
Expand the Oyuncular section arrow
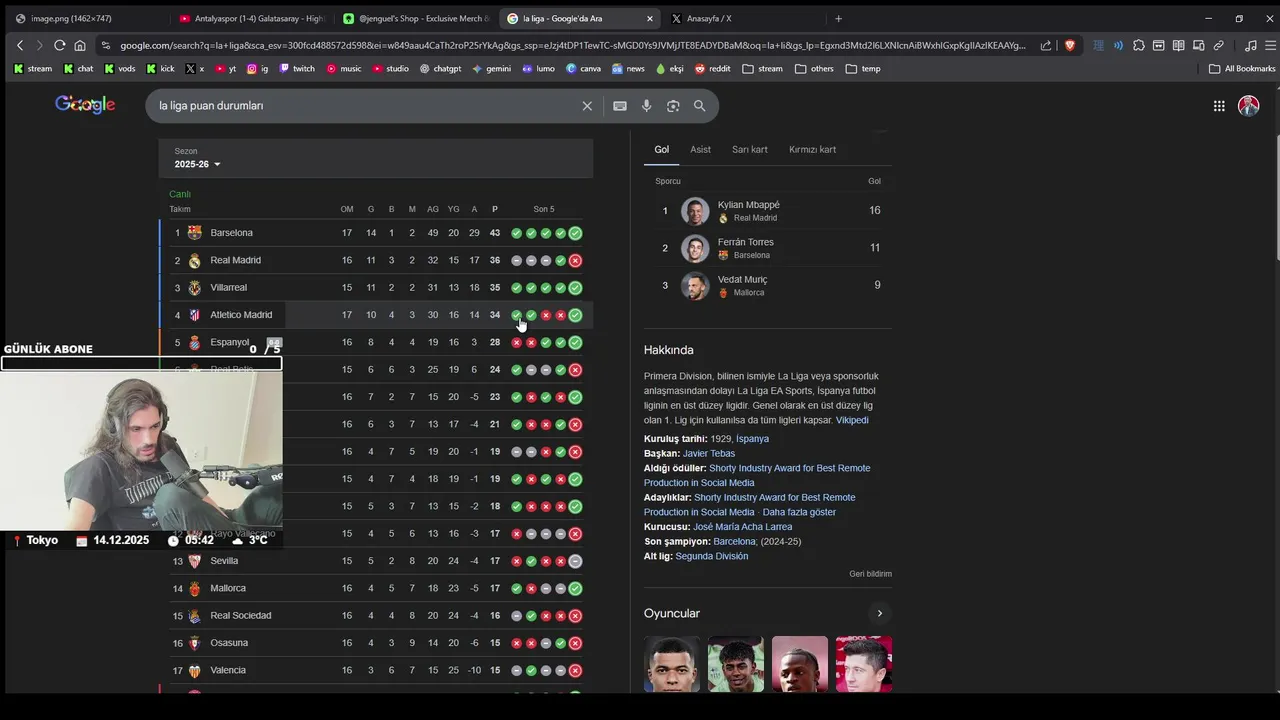pos(880,614)
